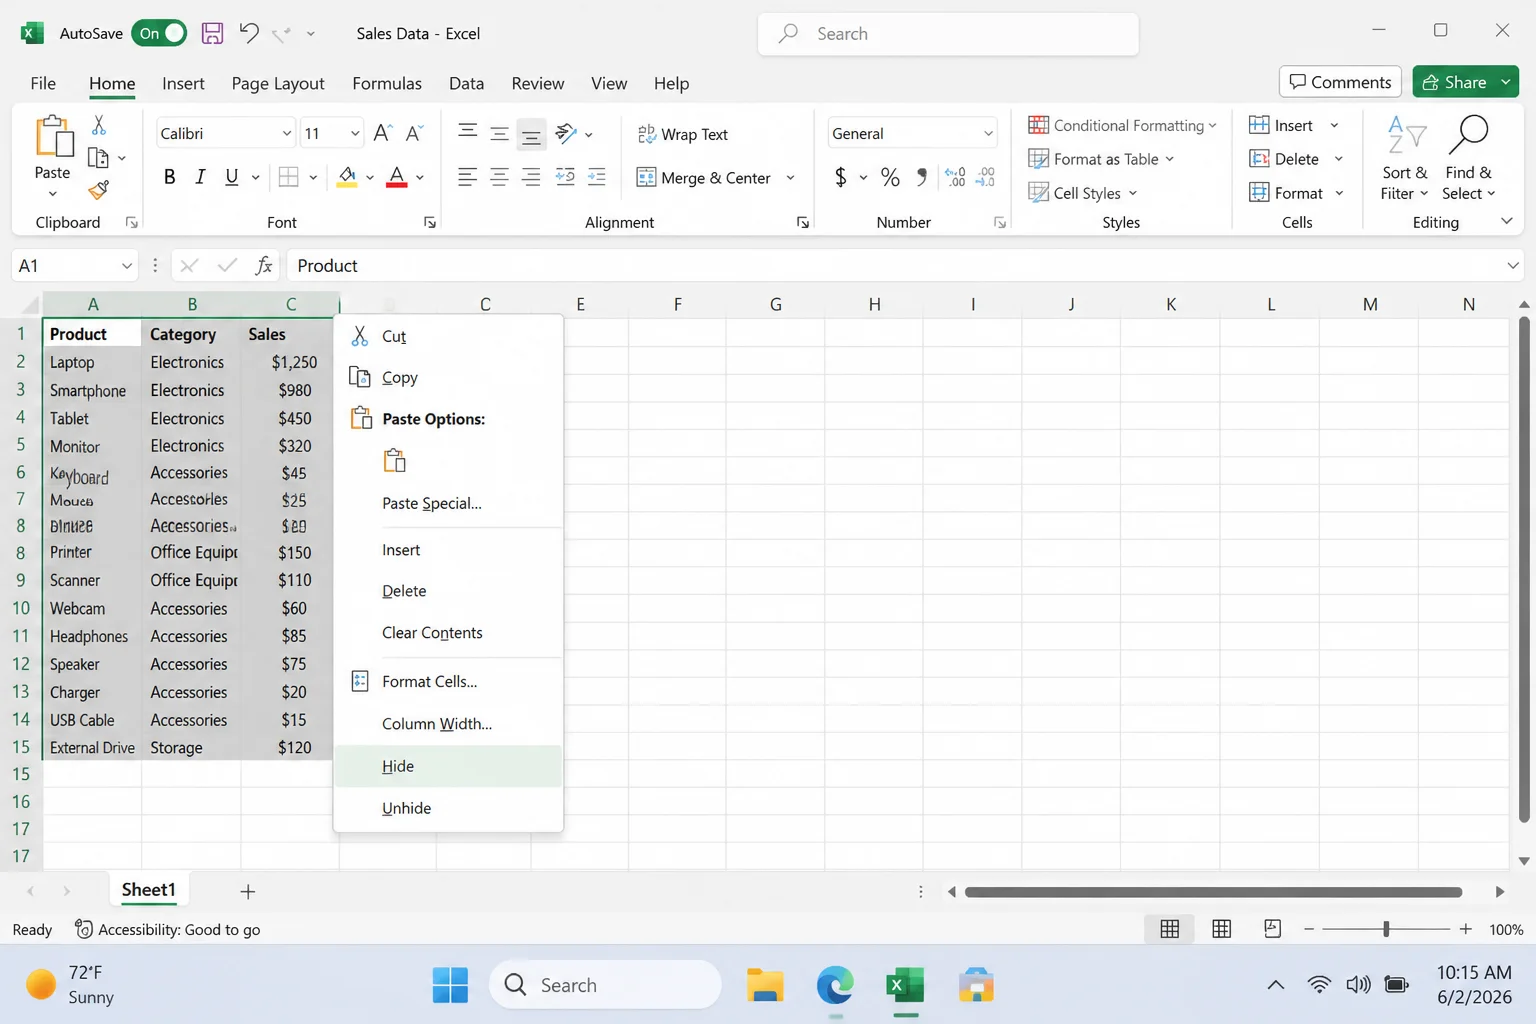Screen dimensions: 1536x1024
Task: Decrease decimal places
Action: (x=986, y=177)
